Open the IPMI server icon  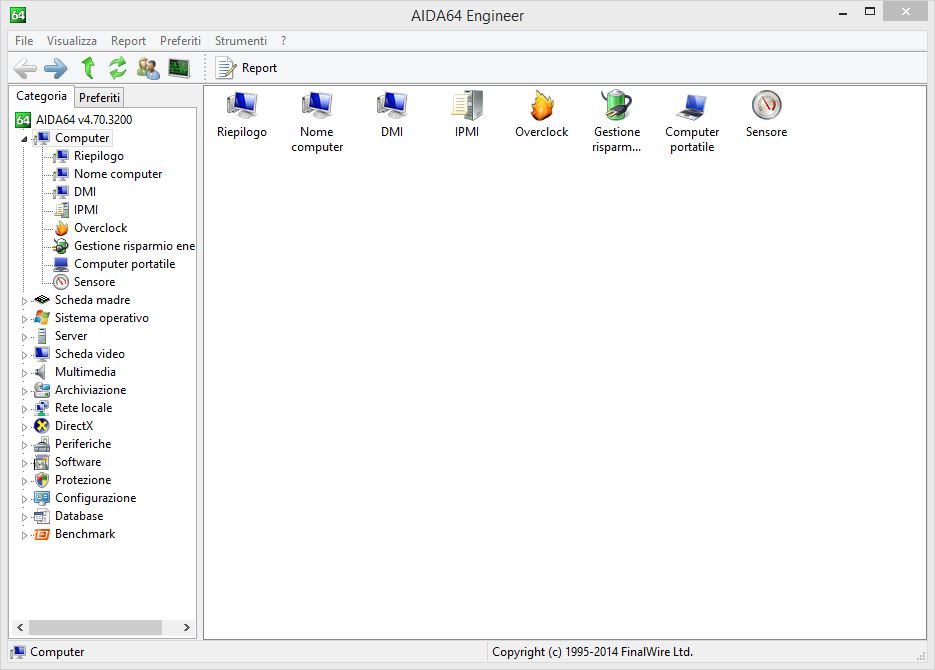pos(467,107)
